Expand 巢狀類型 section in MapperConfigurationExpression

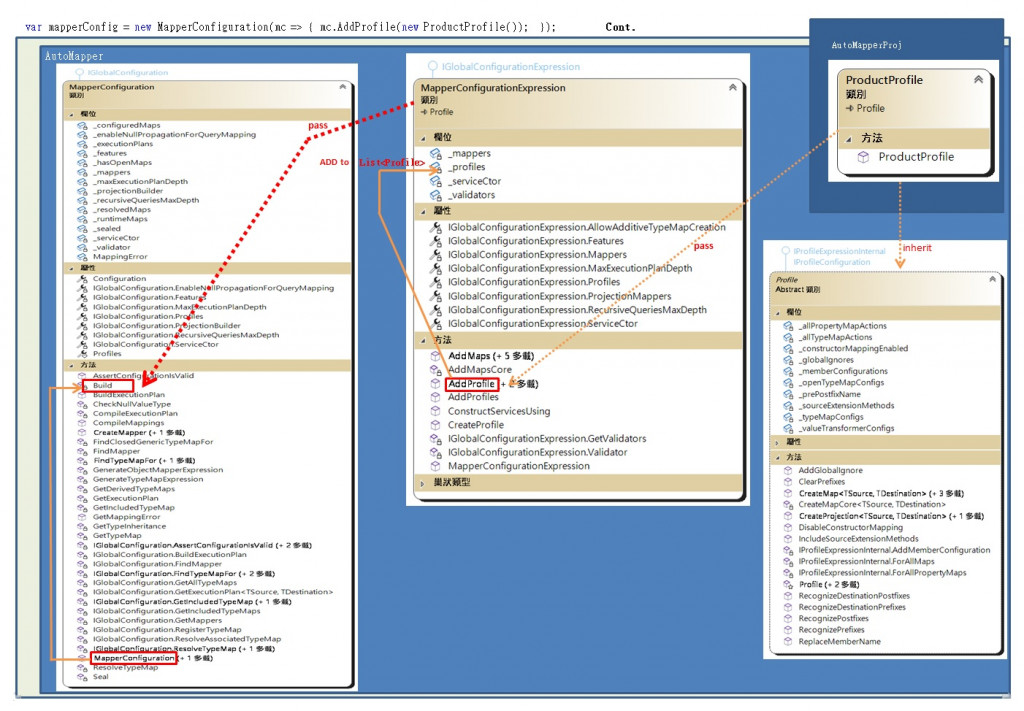(423, 483)
